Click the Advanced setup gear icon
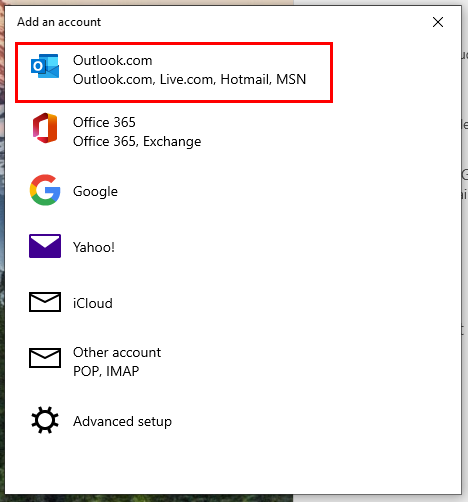Image resolution: width=468 pixels, height=502 pixels. (45, 420)
